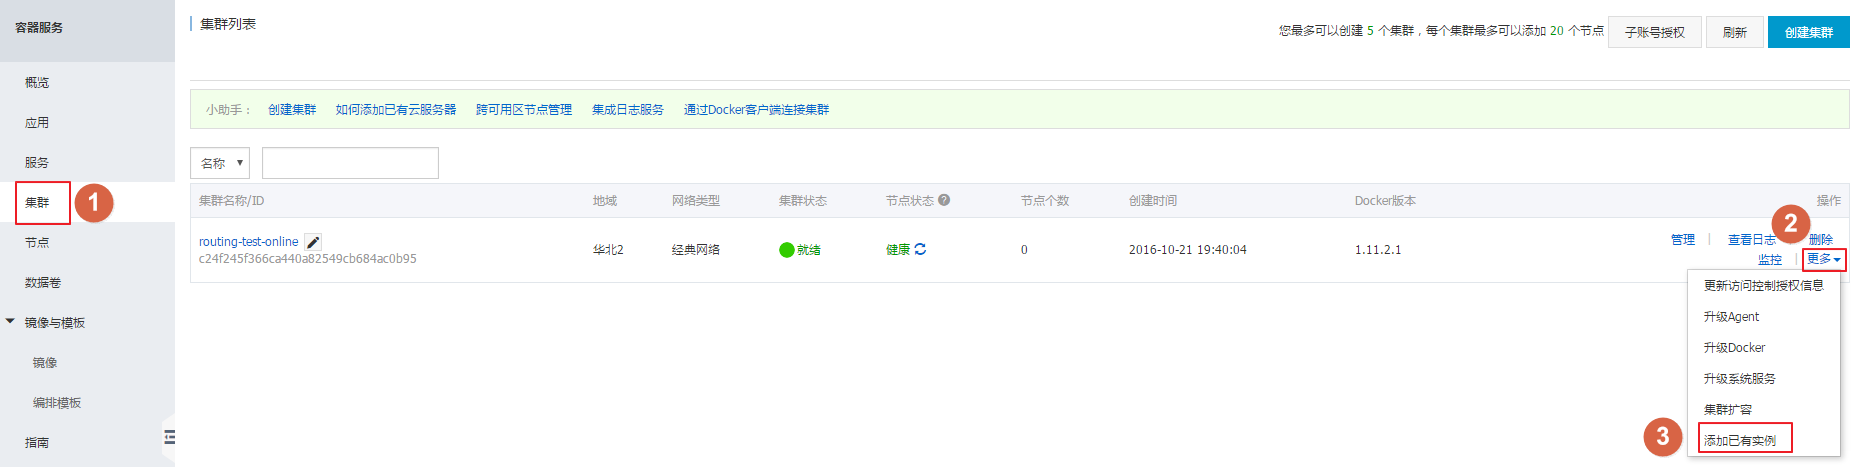Open the 集成日志服务 helper link
Image resolution: width=1856 pixels, height=467 pixels.
pyautogui.click(x=628, y=109)
